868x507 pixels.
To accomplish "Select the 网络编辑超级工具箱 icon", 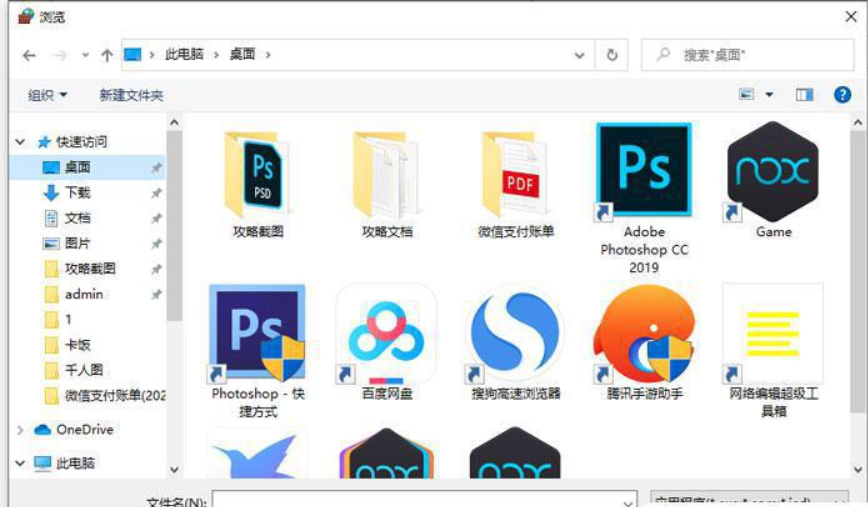I will 772,334.
